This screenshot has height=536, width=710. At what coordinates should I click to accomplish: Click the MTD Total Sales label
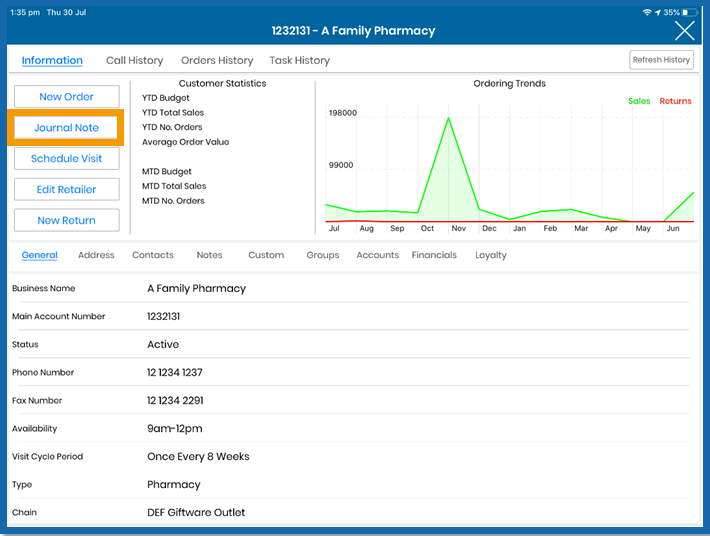coord(174,186)
